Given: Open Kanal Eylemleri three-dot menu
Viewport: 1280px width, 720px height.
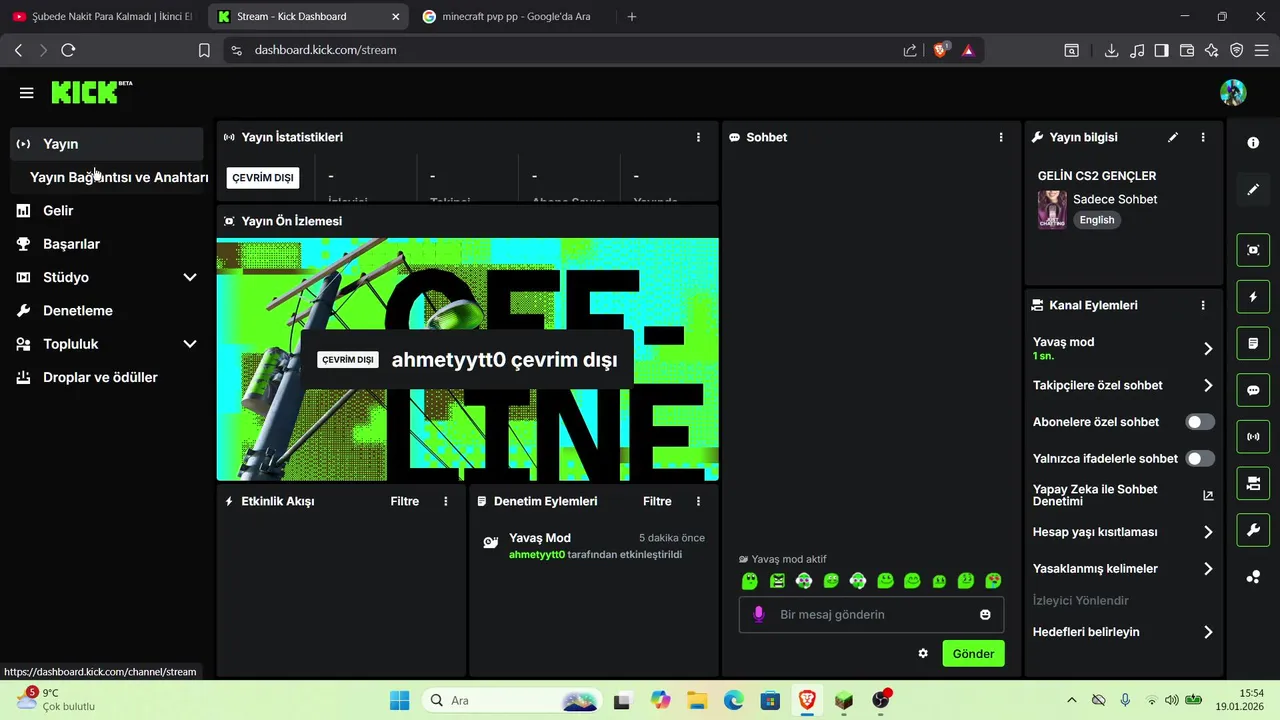Looking at the screenshot, I should [1203, 305].
